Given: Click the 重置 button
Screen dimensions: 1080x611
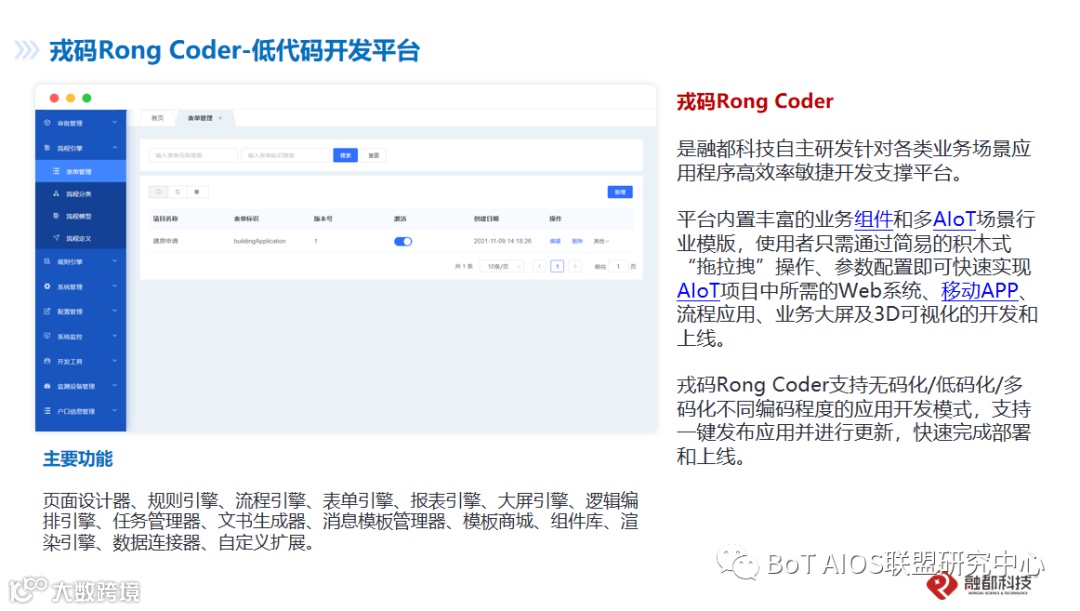Looking at the screenshot, I should [x=374, y=156].
